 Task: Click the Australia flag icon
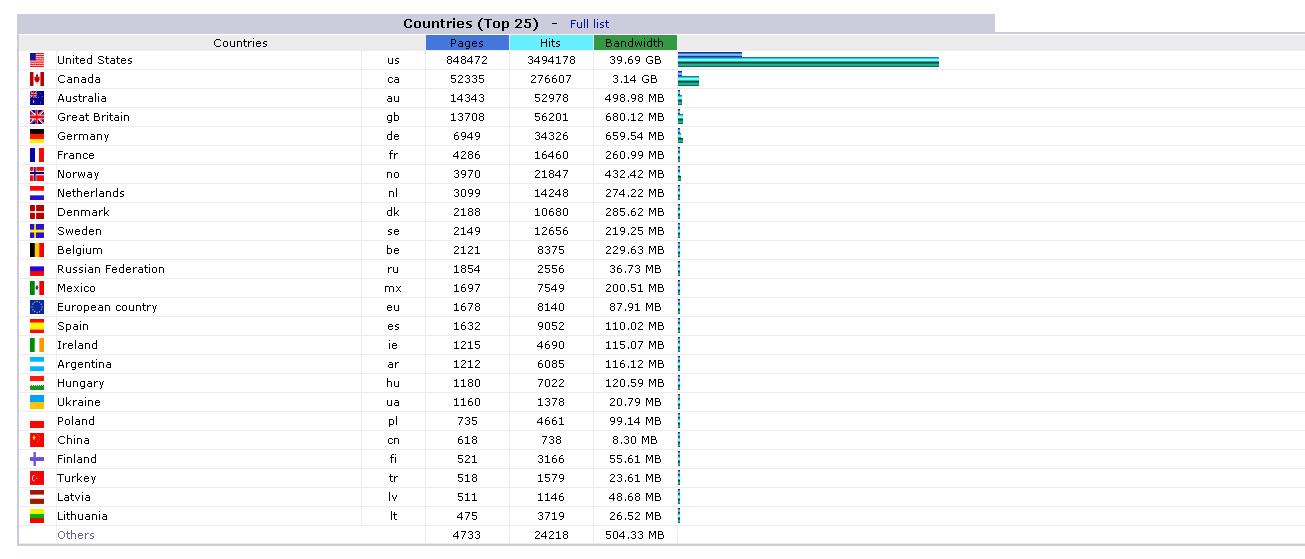pyautogui.click(x=37, y=98)
